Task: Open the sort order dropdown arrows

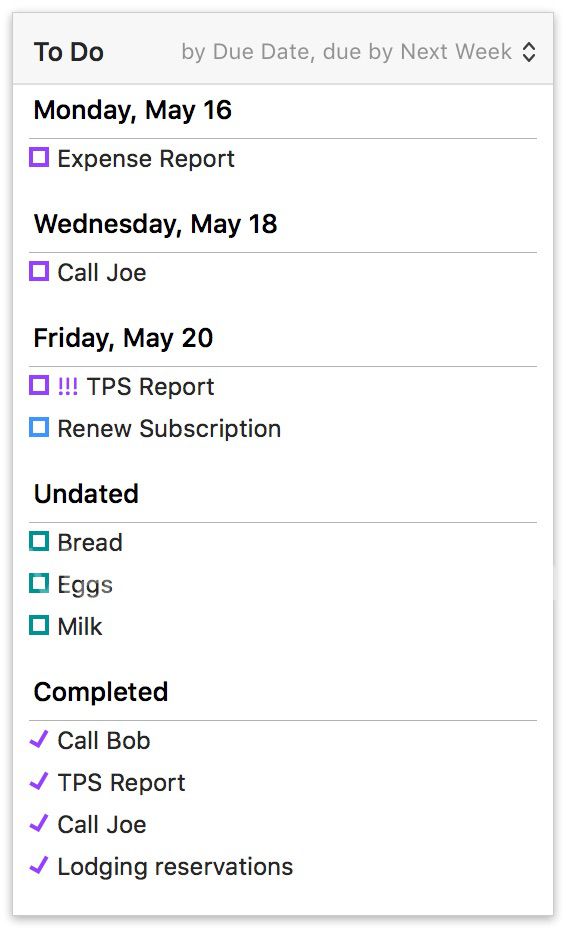Action: [x=529, y=52]
